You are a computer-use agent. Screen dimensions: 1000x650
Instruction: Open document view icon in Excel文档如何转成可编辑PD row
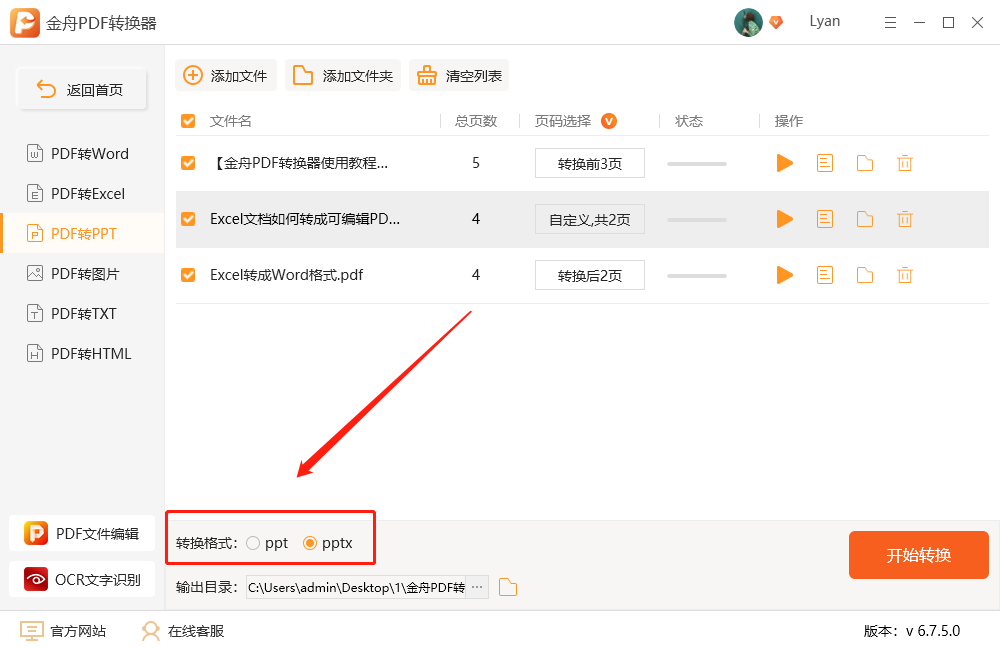[825, 219]
